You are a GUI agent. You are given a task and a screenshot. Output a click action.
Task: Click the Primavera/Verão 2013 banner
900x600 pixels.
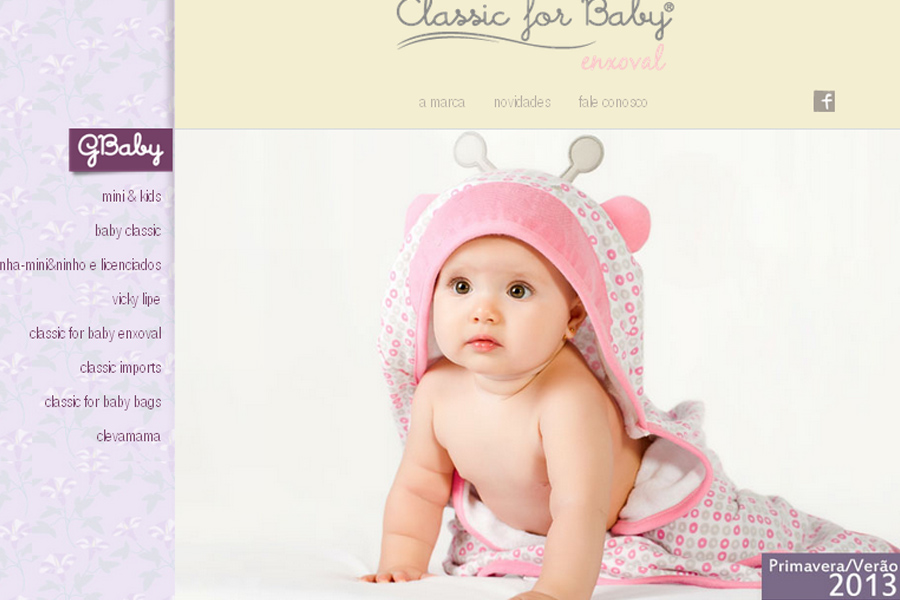pyautogui.click(x=831, y=576)
